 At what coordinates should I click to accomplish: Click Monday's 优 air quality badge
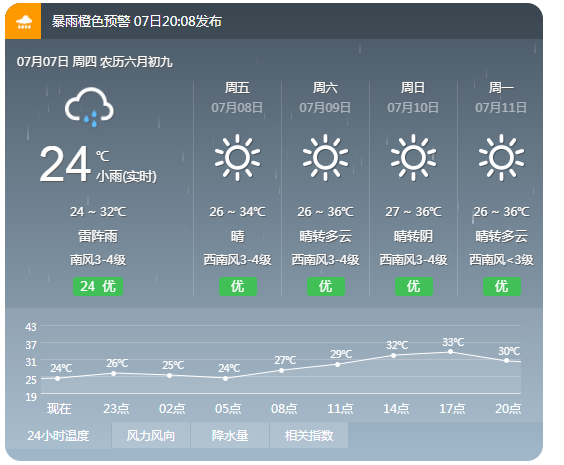(x=502, y=287)
